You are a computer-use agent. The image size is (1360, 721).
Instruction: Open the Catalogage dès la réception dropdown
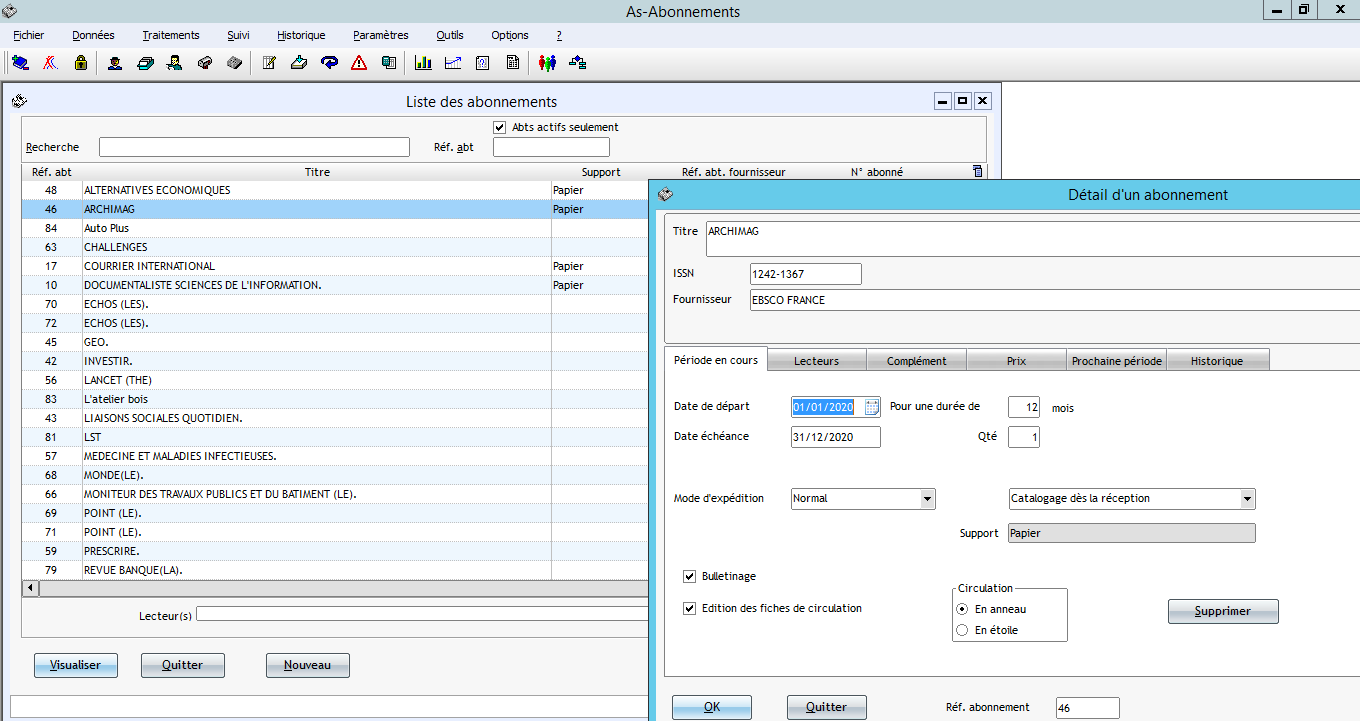[1247, 498]
